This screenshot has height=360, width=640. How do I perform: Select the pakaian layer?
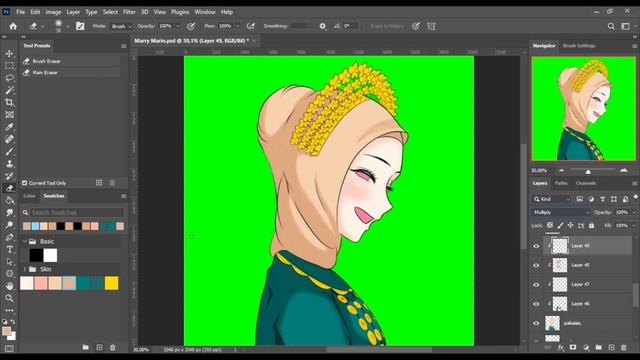click(588, 323)
